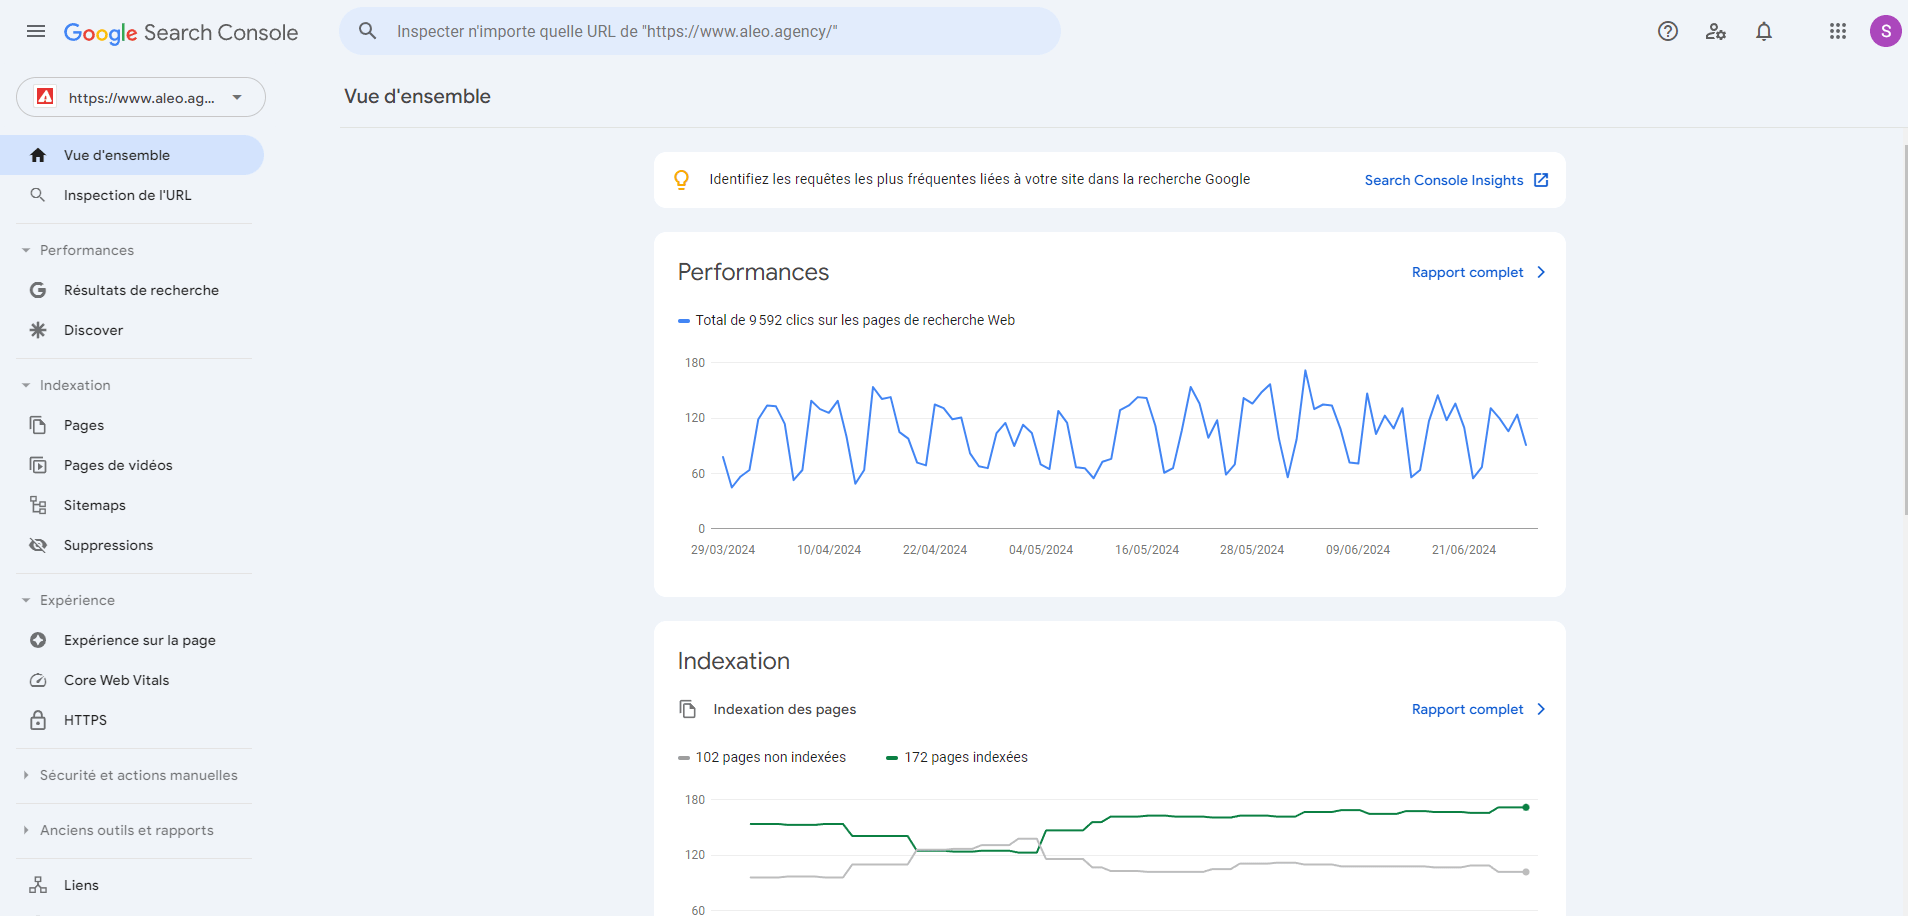Click the Liens network icon
The width and height of the screenshot is (1908, 916).
pyautogui.click(x=38, y=885)
